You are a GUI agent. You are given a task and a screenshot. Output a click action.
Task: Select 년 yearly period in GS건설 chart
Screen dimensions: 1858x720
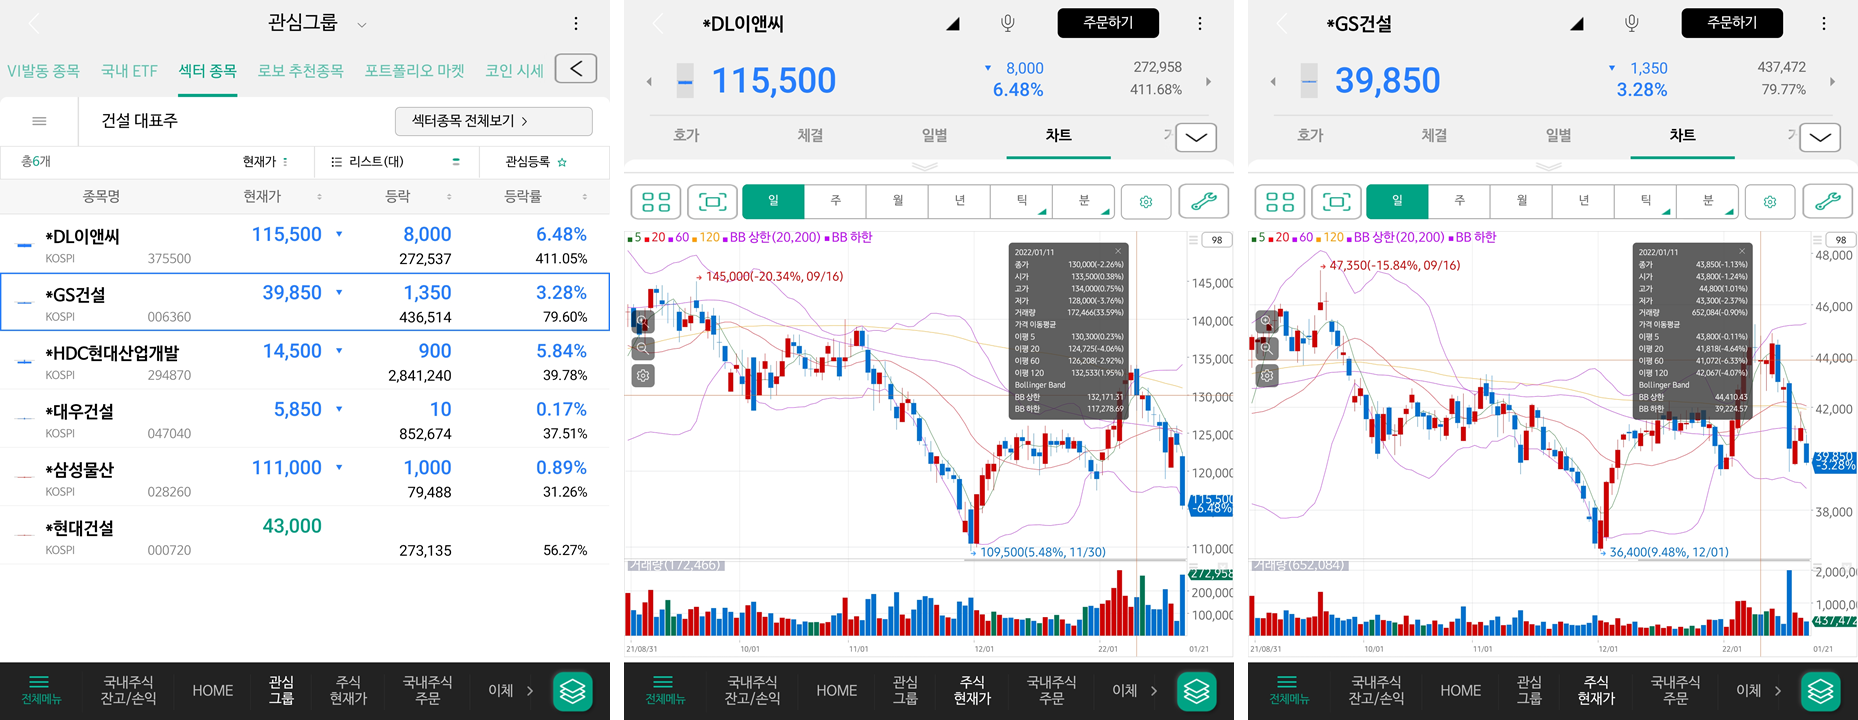(1584, 202)
